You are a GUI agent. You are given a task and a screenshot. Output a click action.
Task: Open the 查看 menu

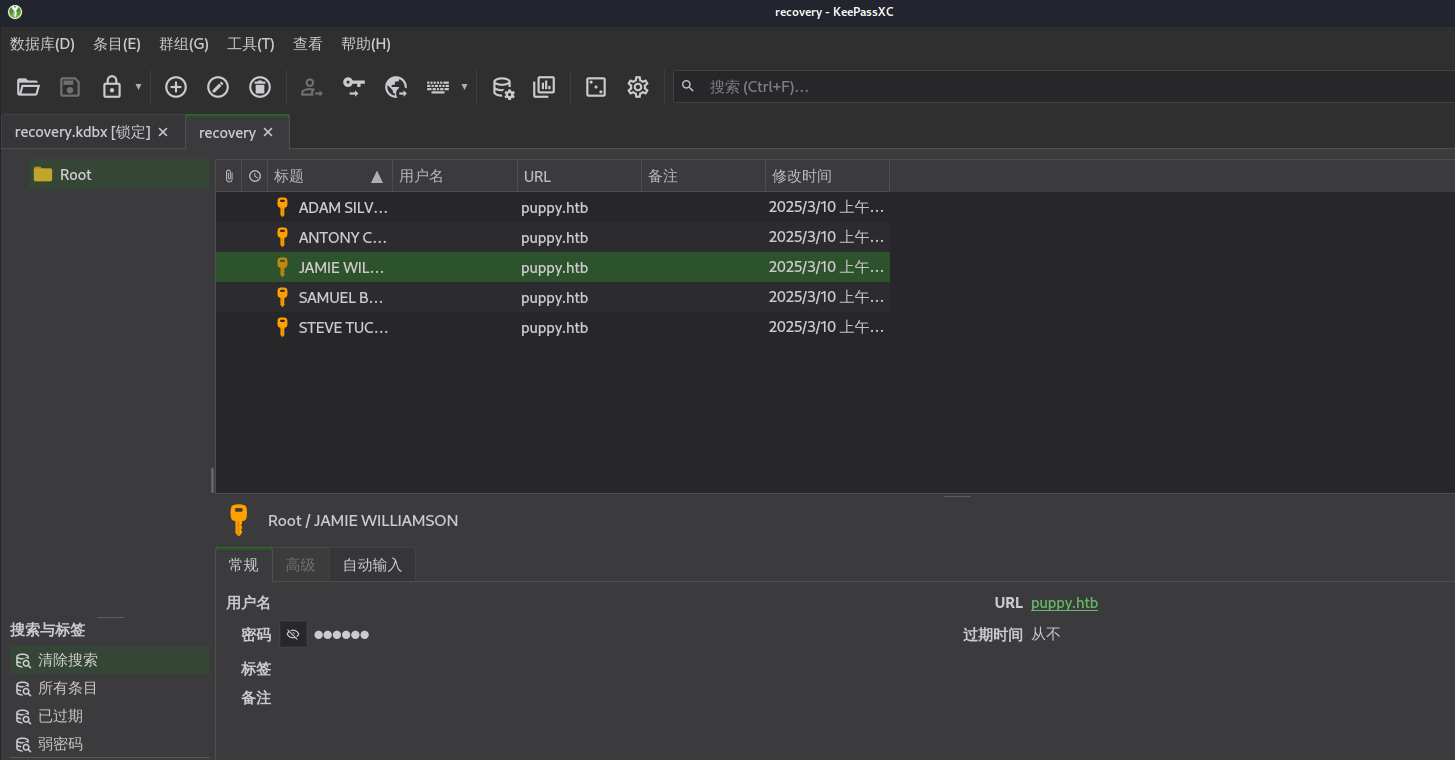click(308, 44)
